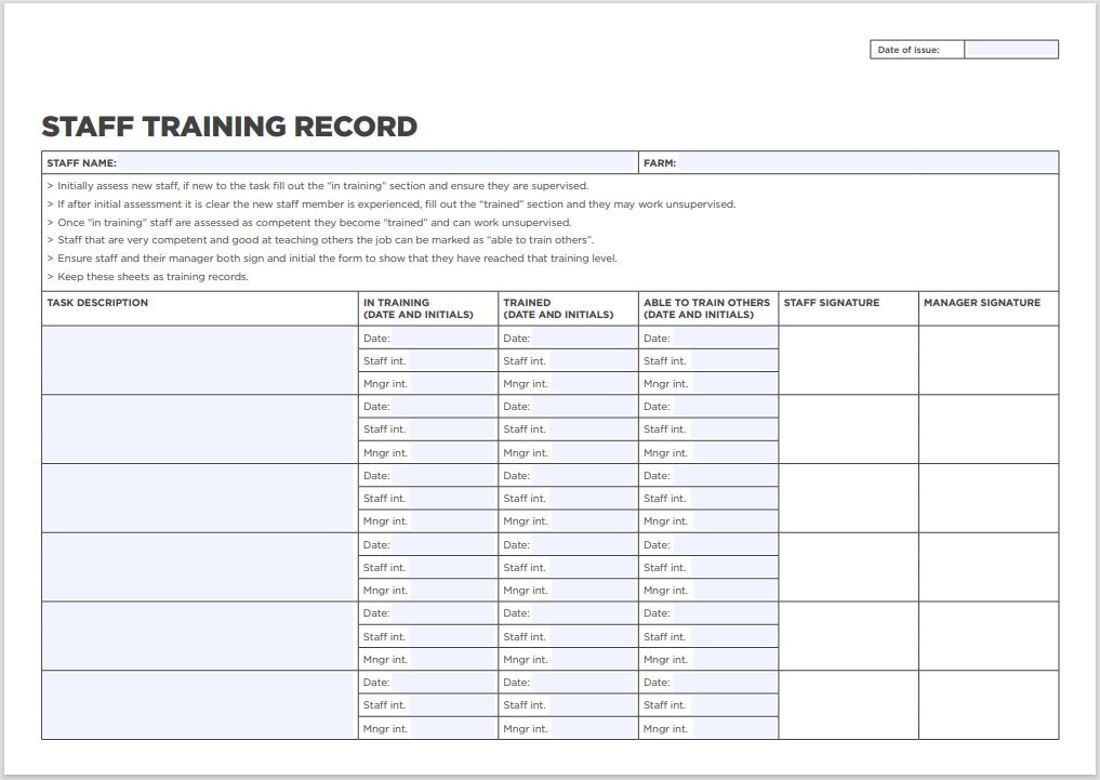Click second task's In Training Date field
The width and height of the screenshot is (1100, 780).
pos(443,406)
